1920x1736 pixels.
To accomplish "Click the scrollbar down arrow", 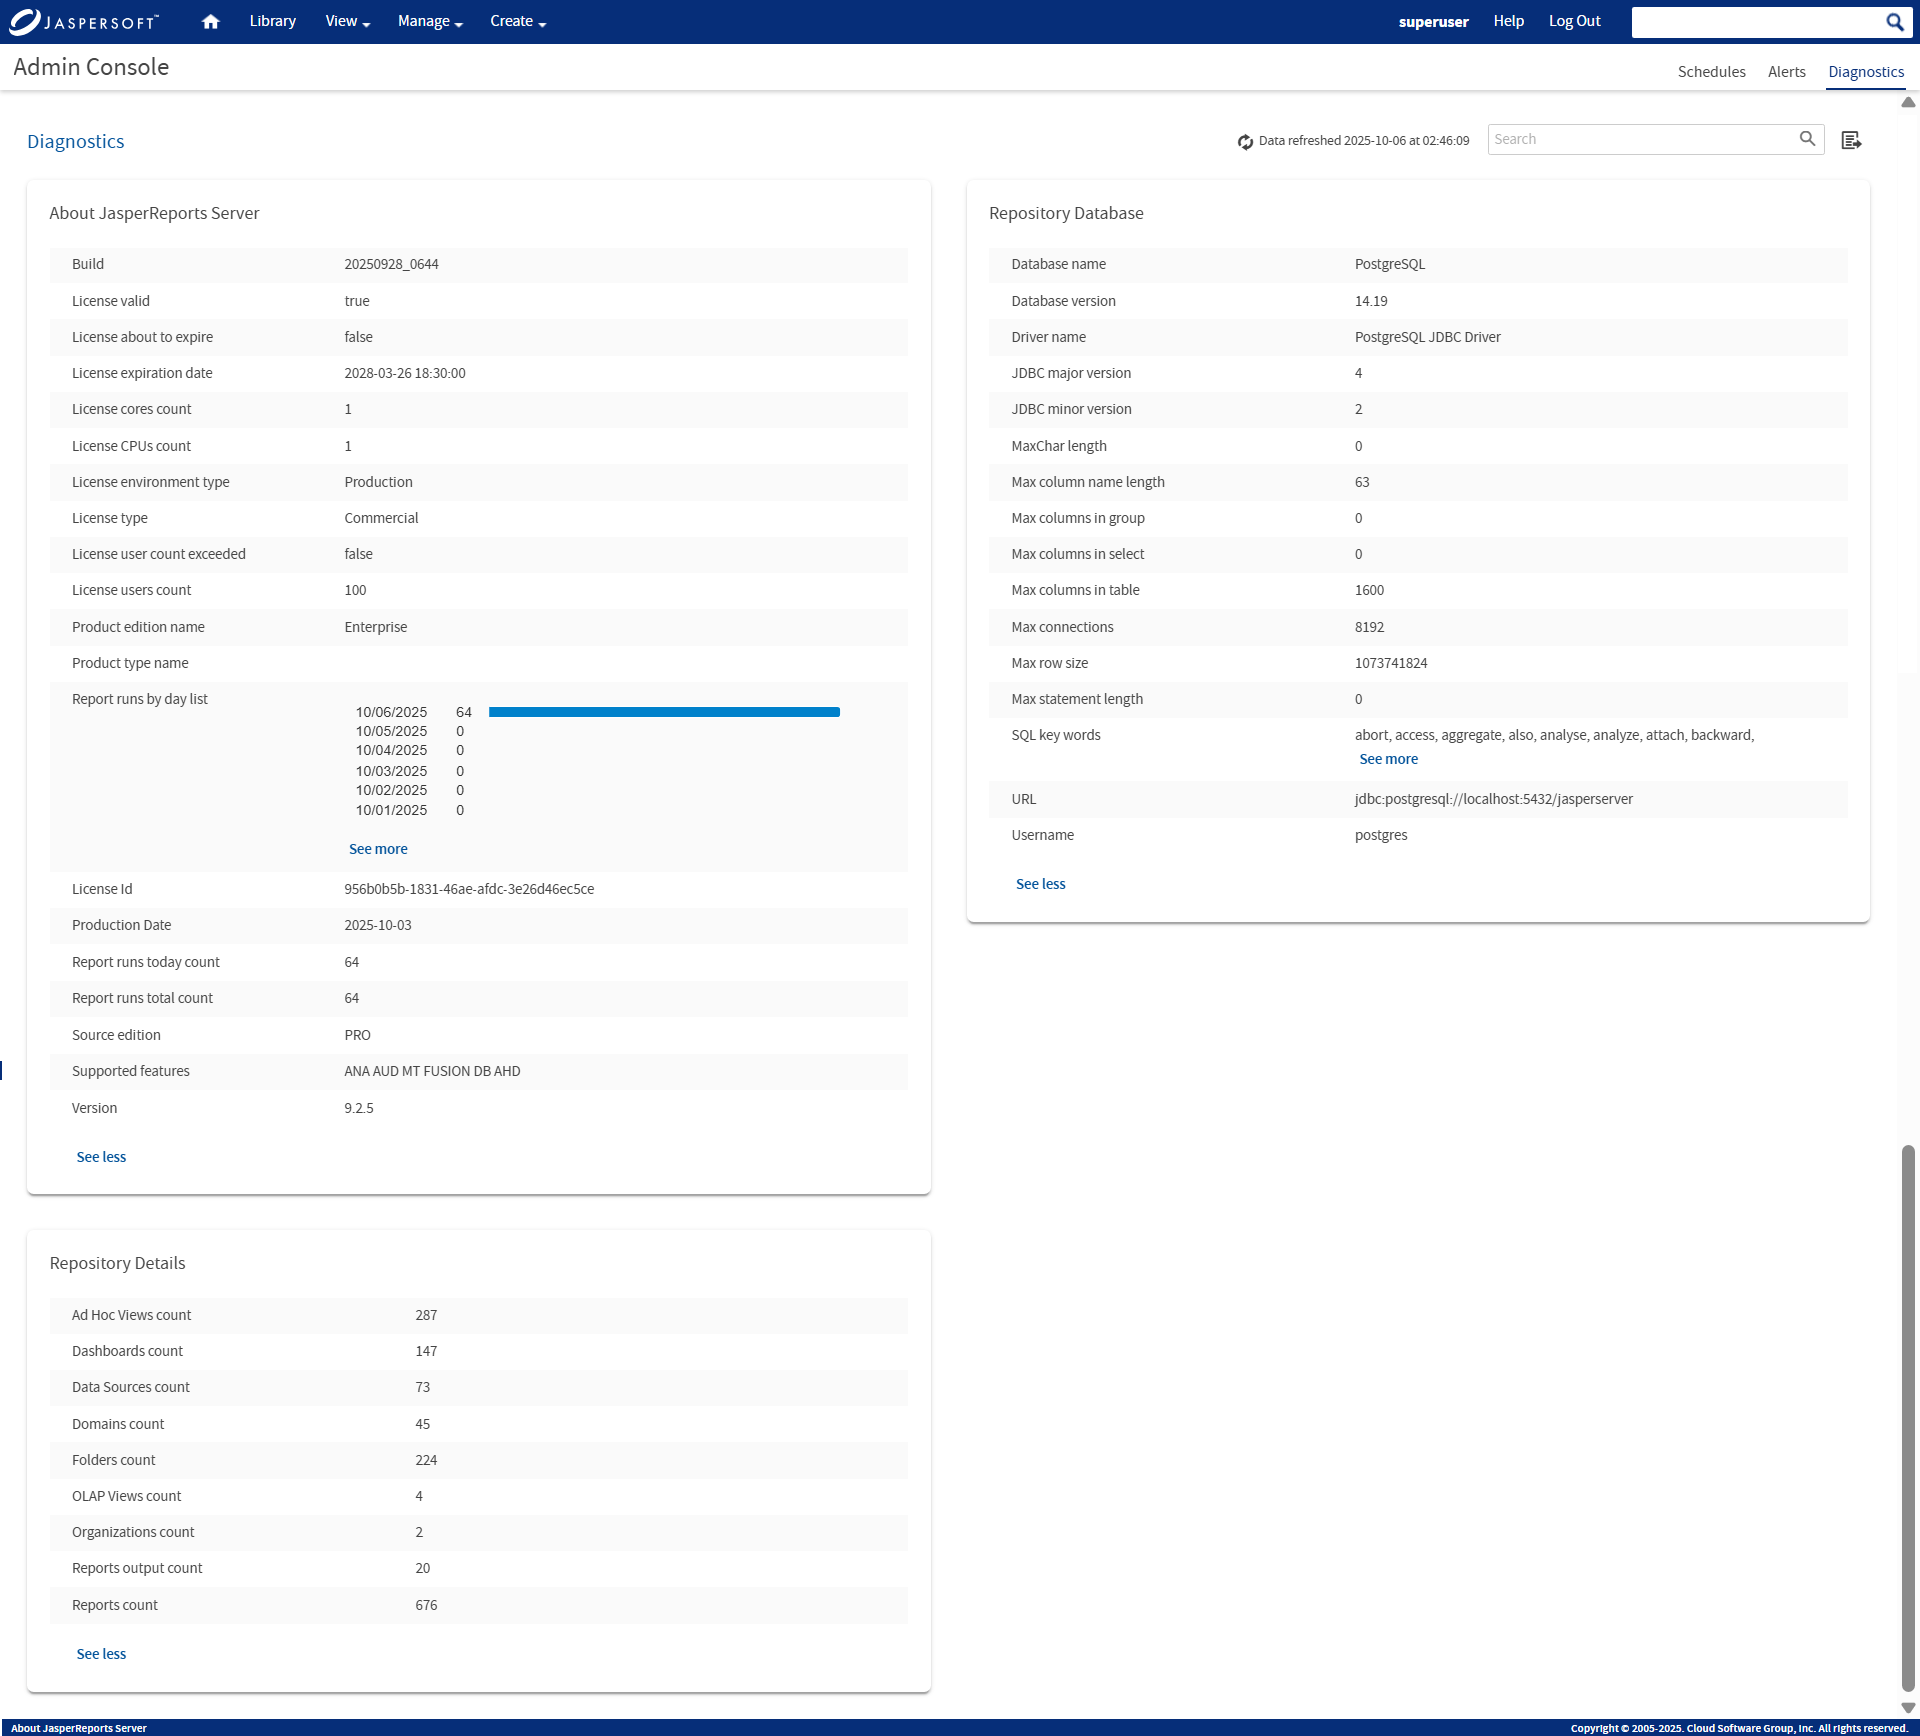I will coord(1908,1708).
